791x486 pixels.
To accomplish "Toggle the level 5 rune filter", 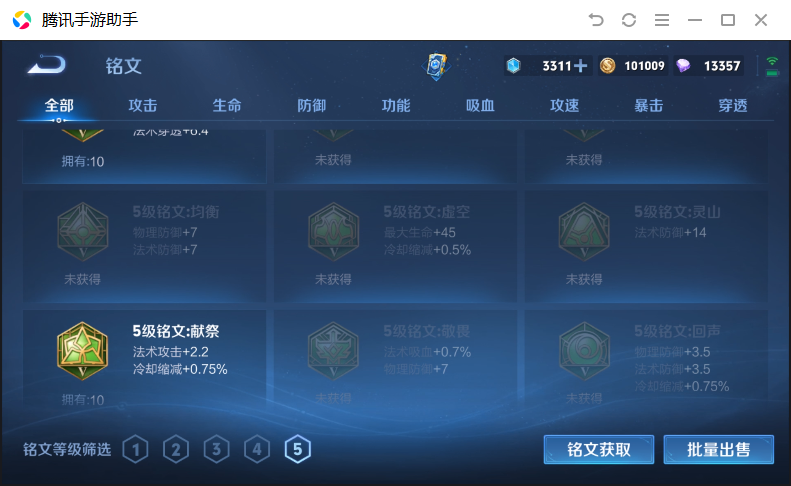I will click(298, 449).
